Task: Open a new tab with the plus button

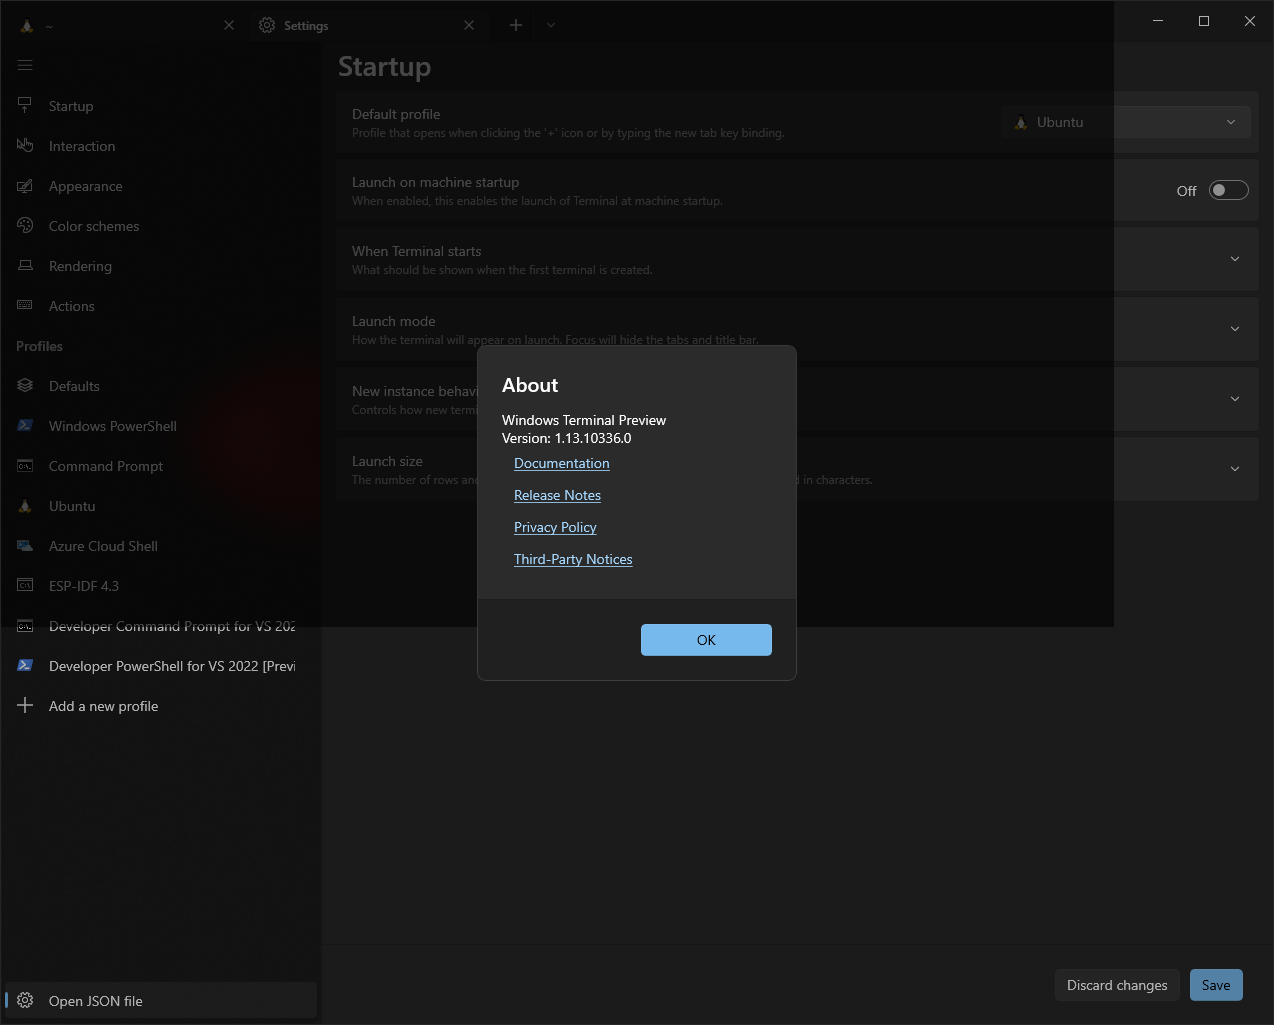Action: 516,25
